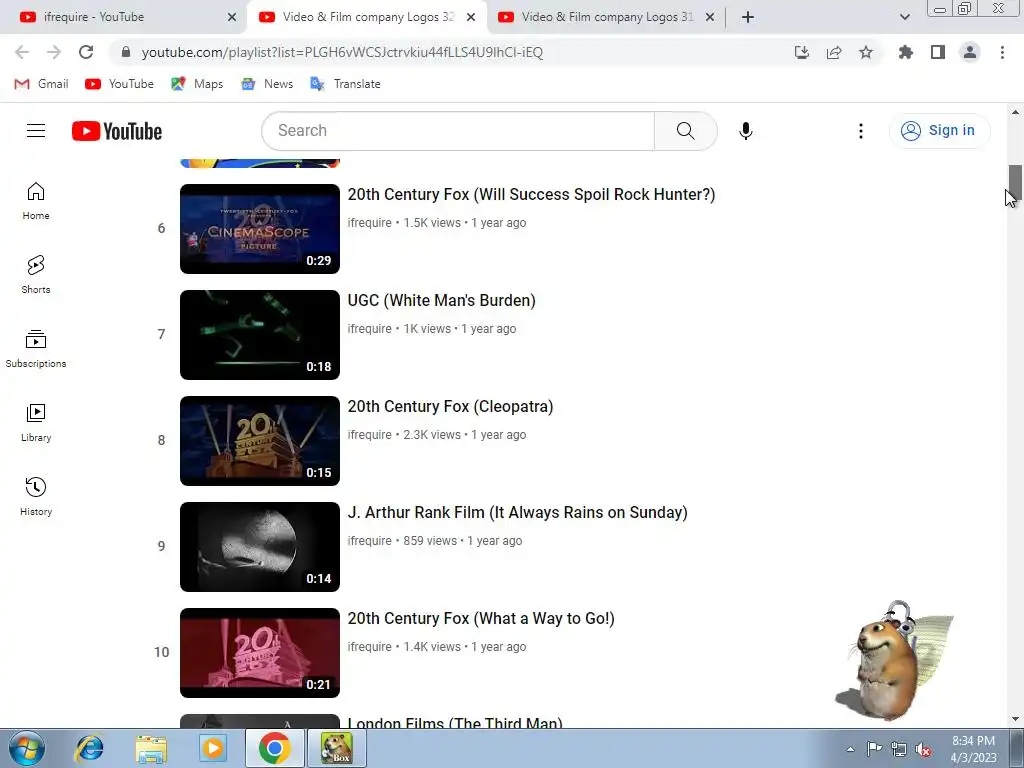Play J. Arthur Rank thumbnail 0:14
Screen dimensions: 1024x768
[260, 547]
